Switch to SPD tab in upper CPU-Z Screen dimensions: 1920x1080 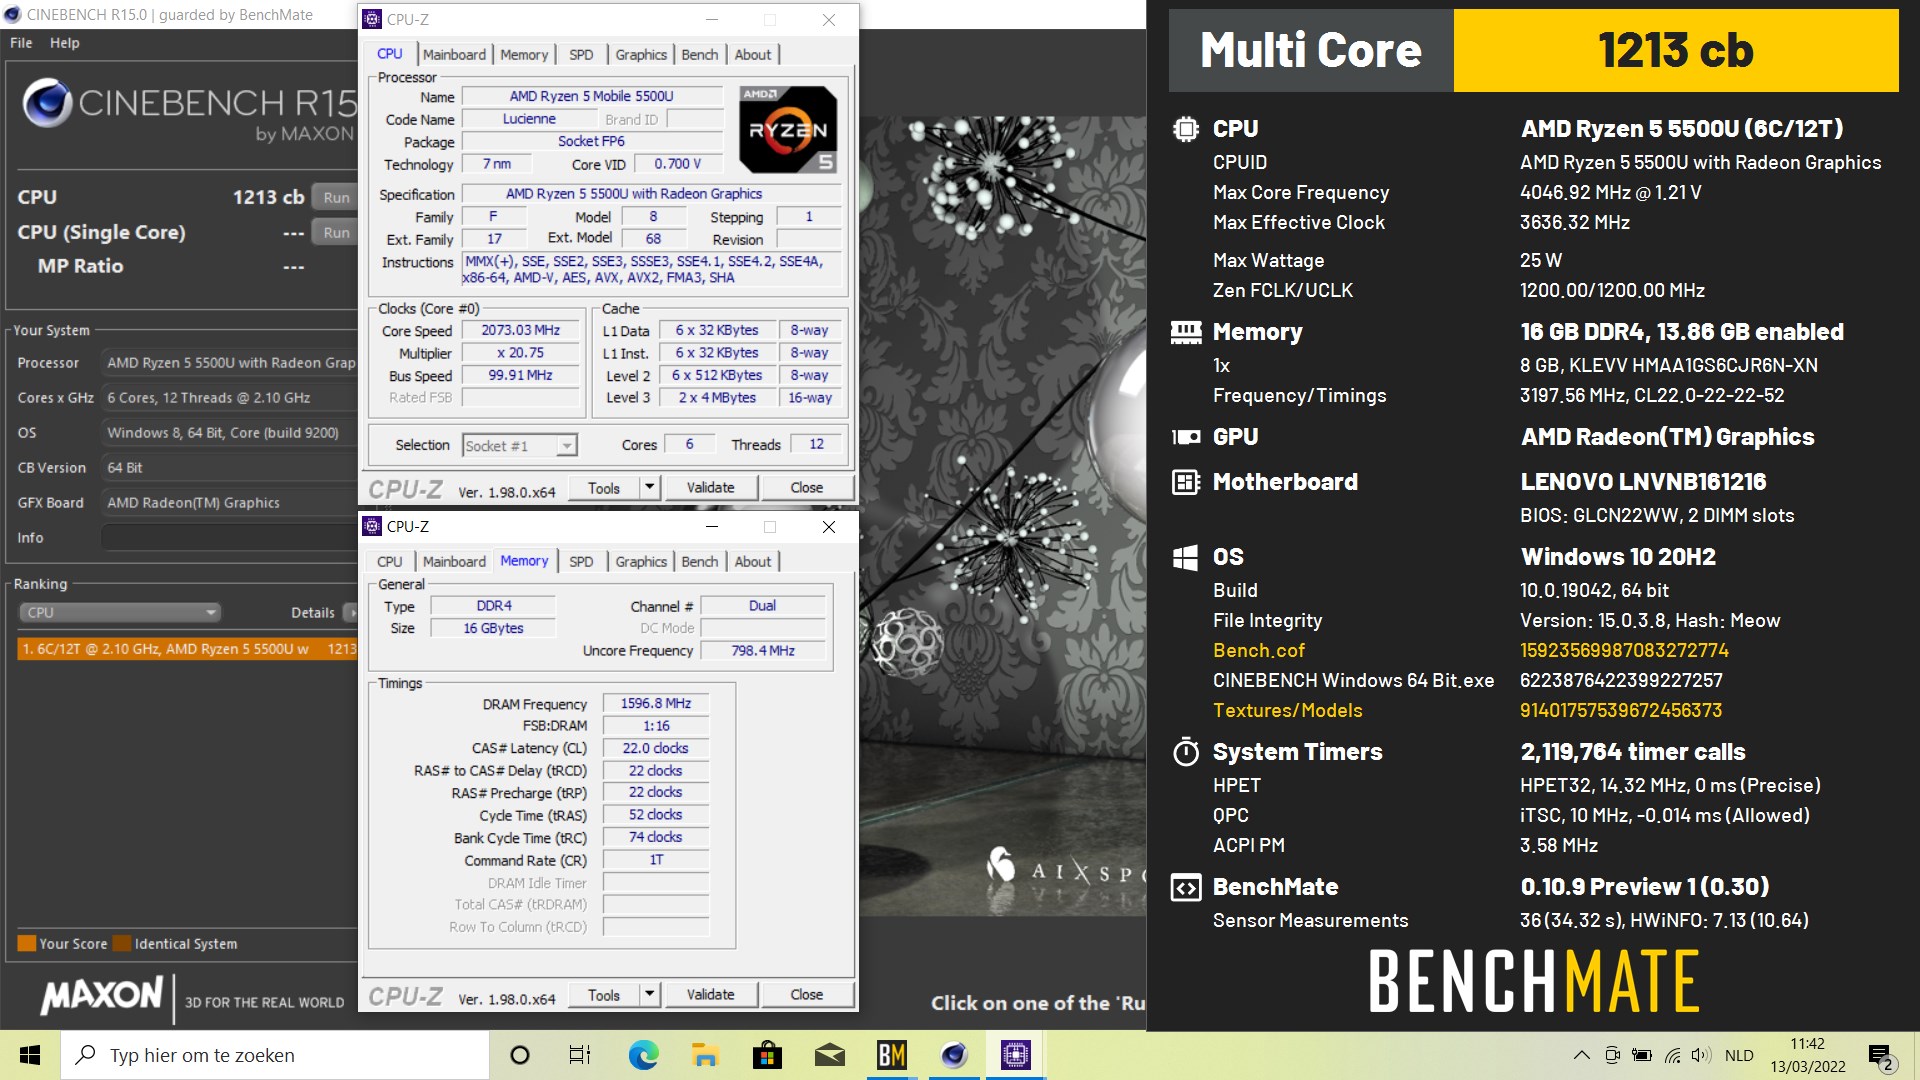581,55
